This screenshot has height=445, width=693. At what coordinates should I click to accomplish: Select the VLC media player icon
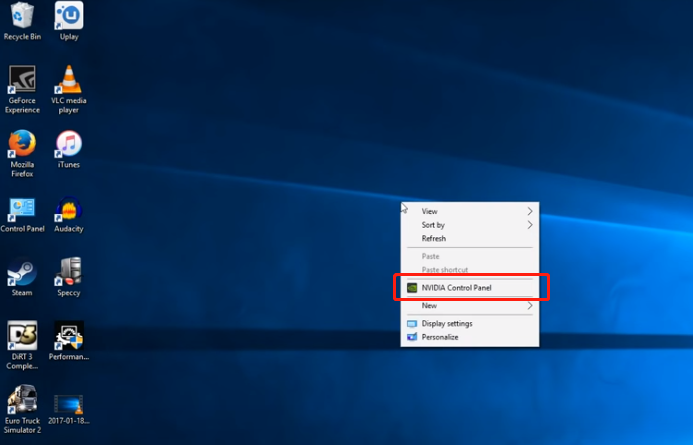pos(69,89)
